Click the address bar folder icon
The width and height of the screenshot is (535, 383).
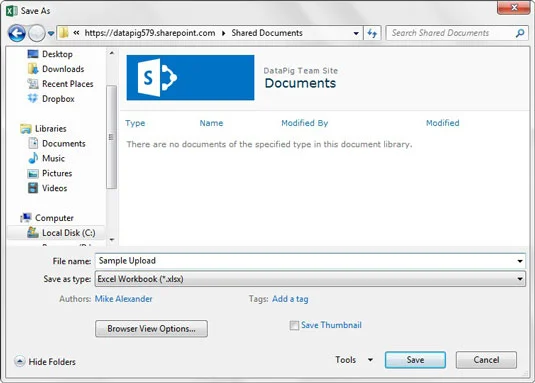pos(63,33)
